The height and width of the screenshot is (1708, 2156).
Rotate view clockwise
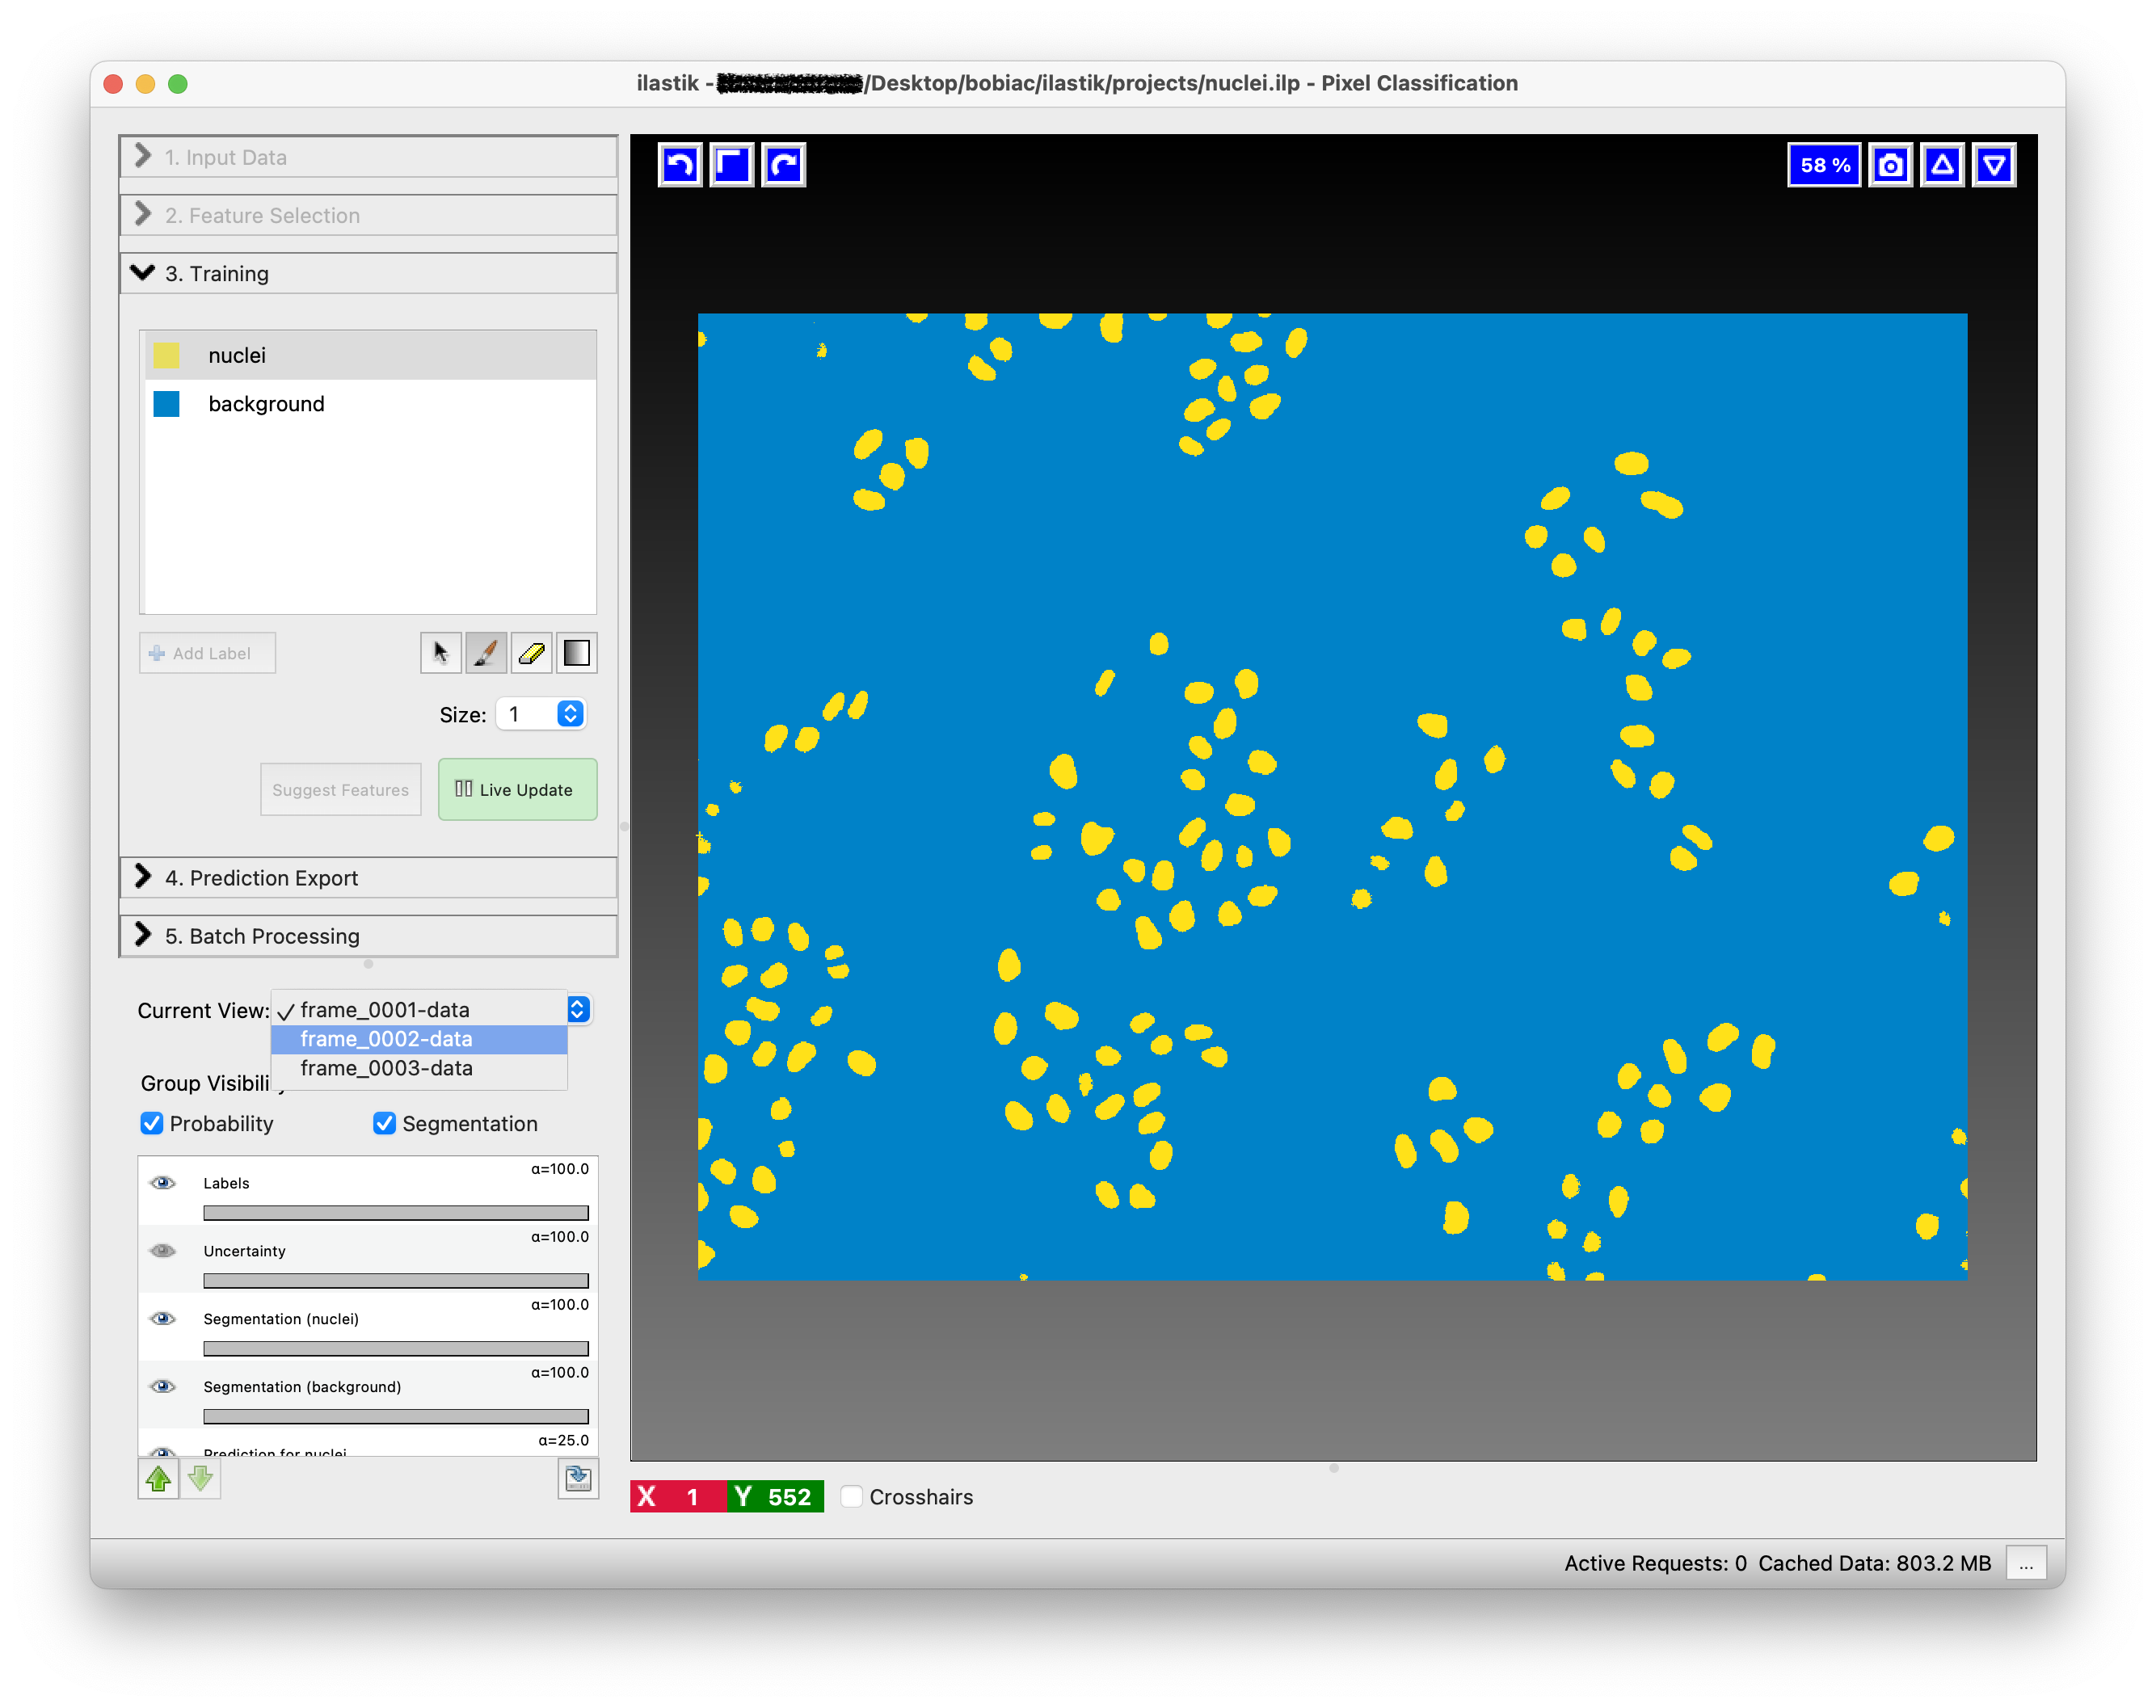click(x=784, y=165)
